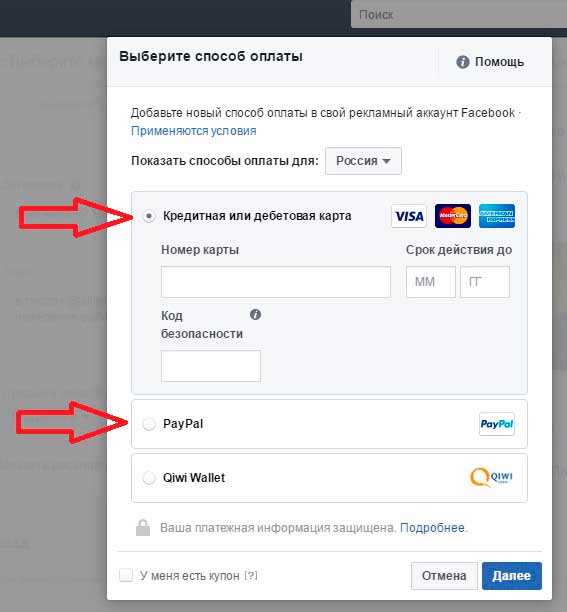Image resolution: width=567 pixels, height=612 pixels.
Task: Cancel with the Отмена button
Action: [444, 576]
